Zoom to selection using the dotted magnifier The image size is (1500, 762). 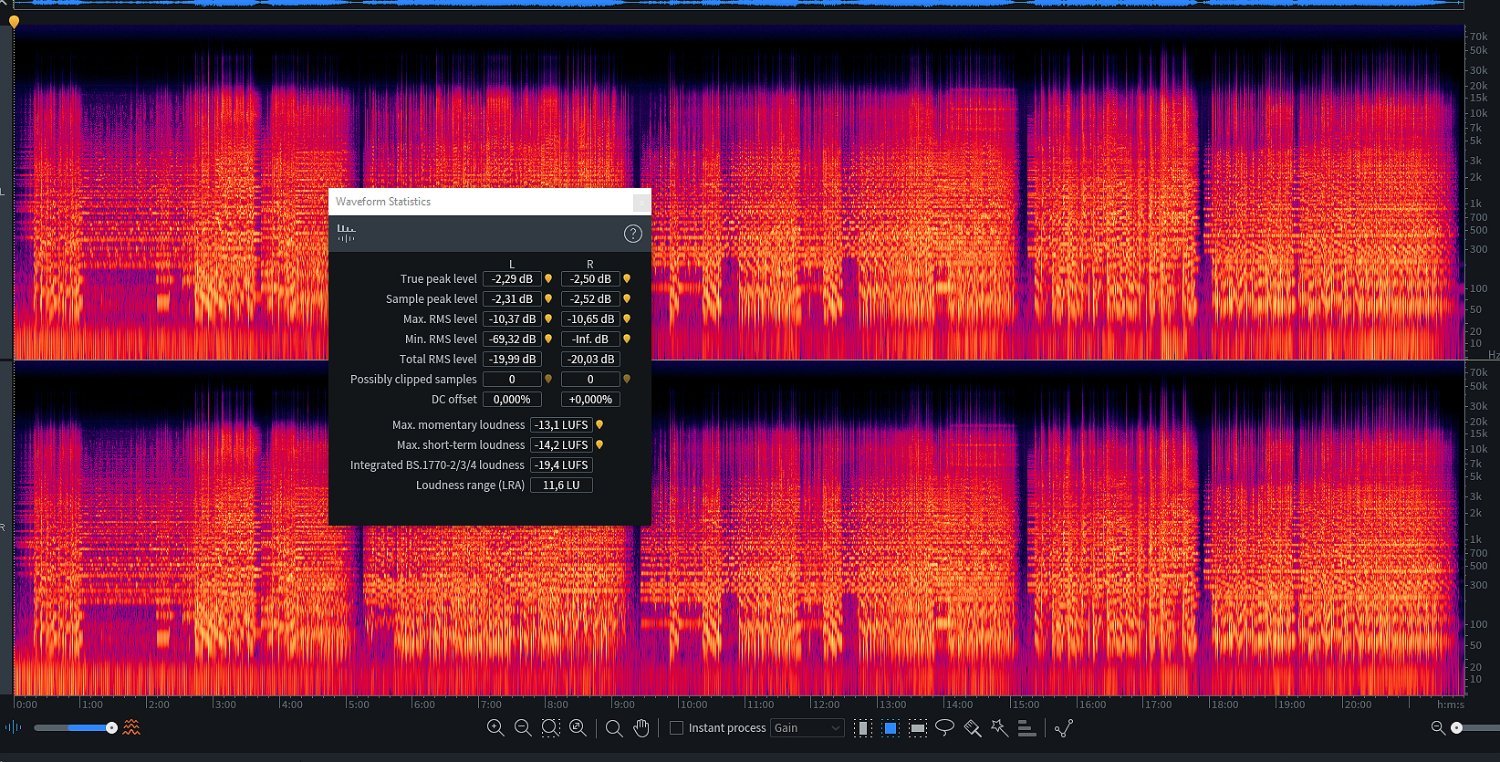550,728
